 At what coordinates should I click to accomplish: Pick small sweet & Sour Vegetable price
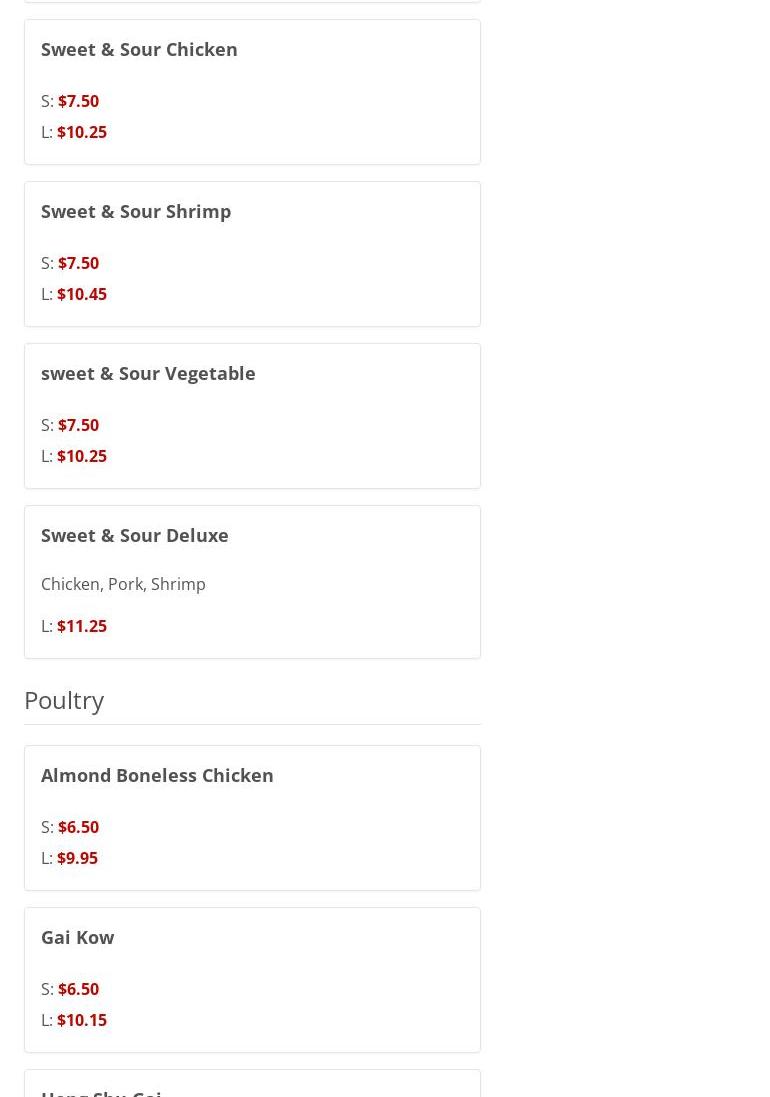(78, 425)
